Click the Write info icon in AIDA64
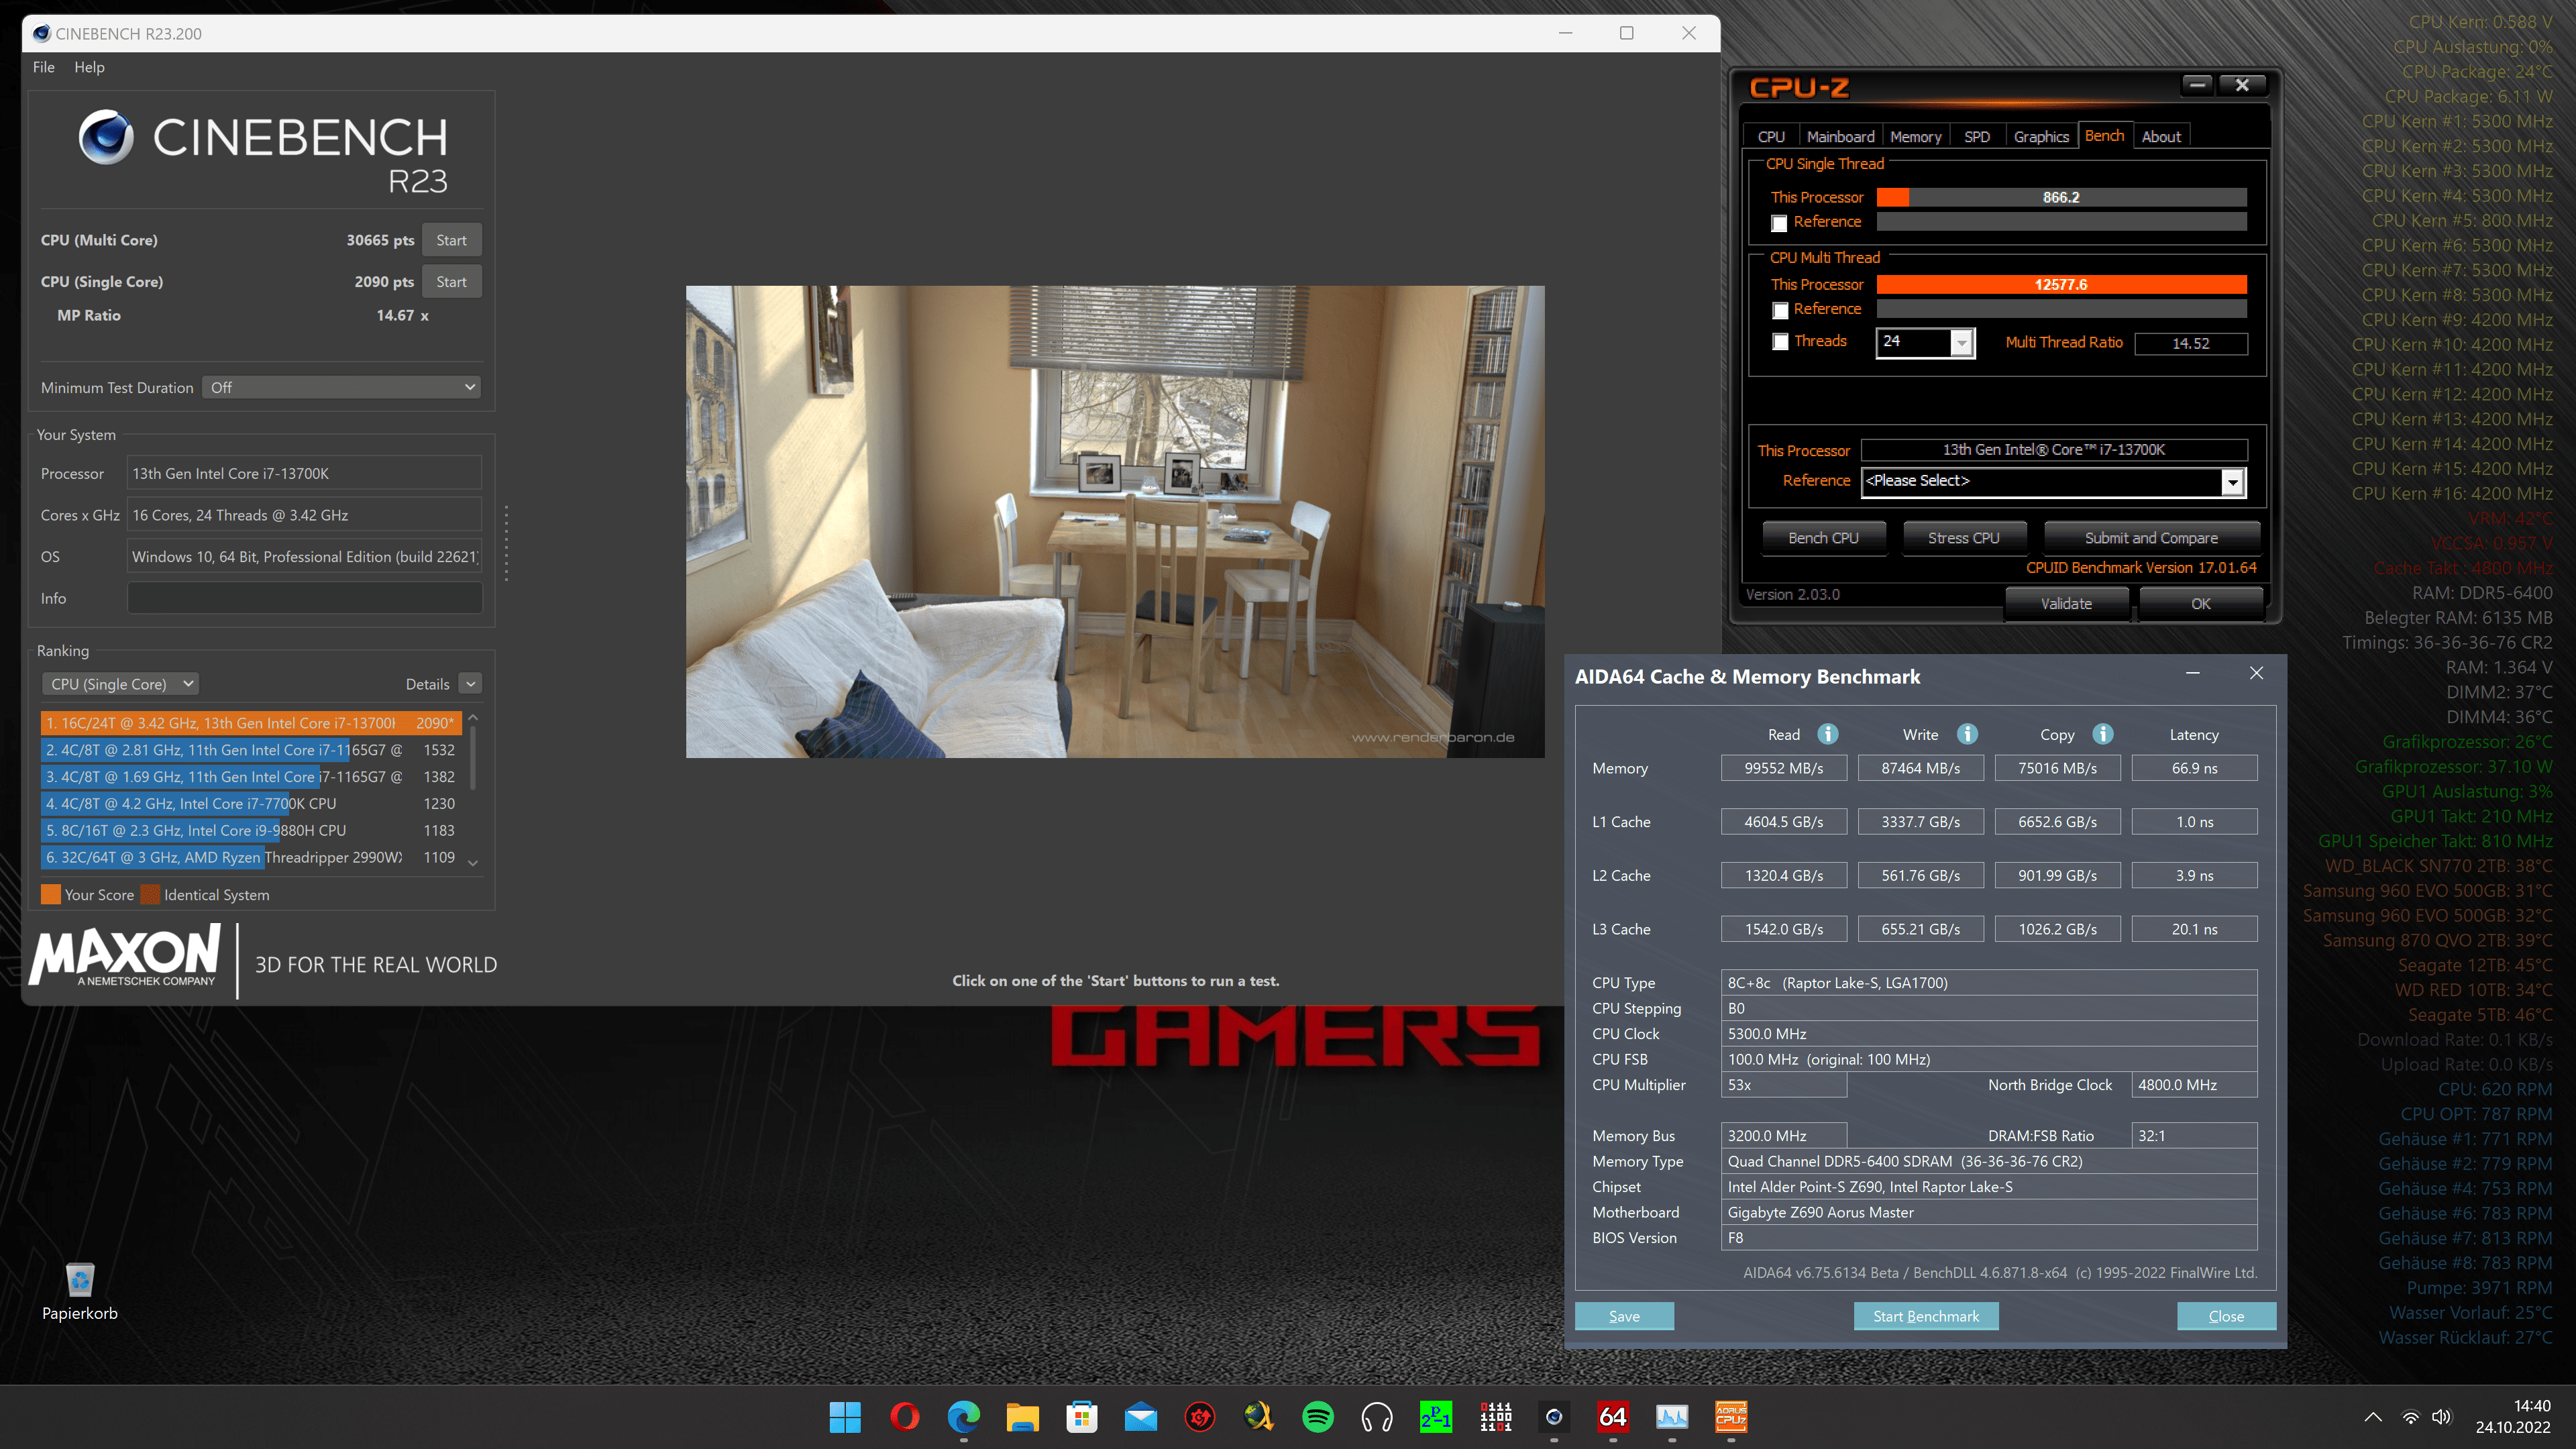Image resolution: width=2576 pixels, height=1449 pixels. 1967,734
